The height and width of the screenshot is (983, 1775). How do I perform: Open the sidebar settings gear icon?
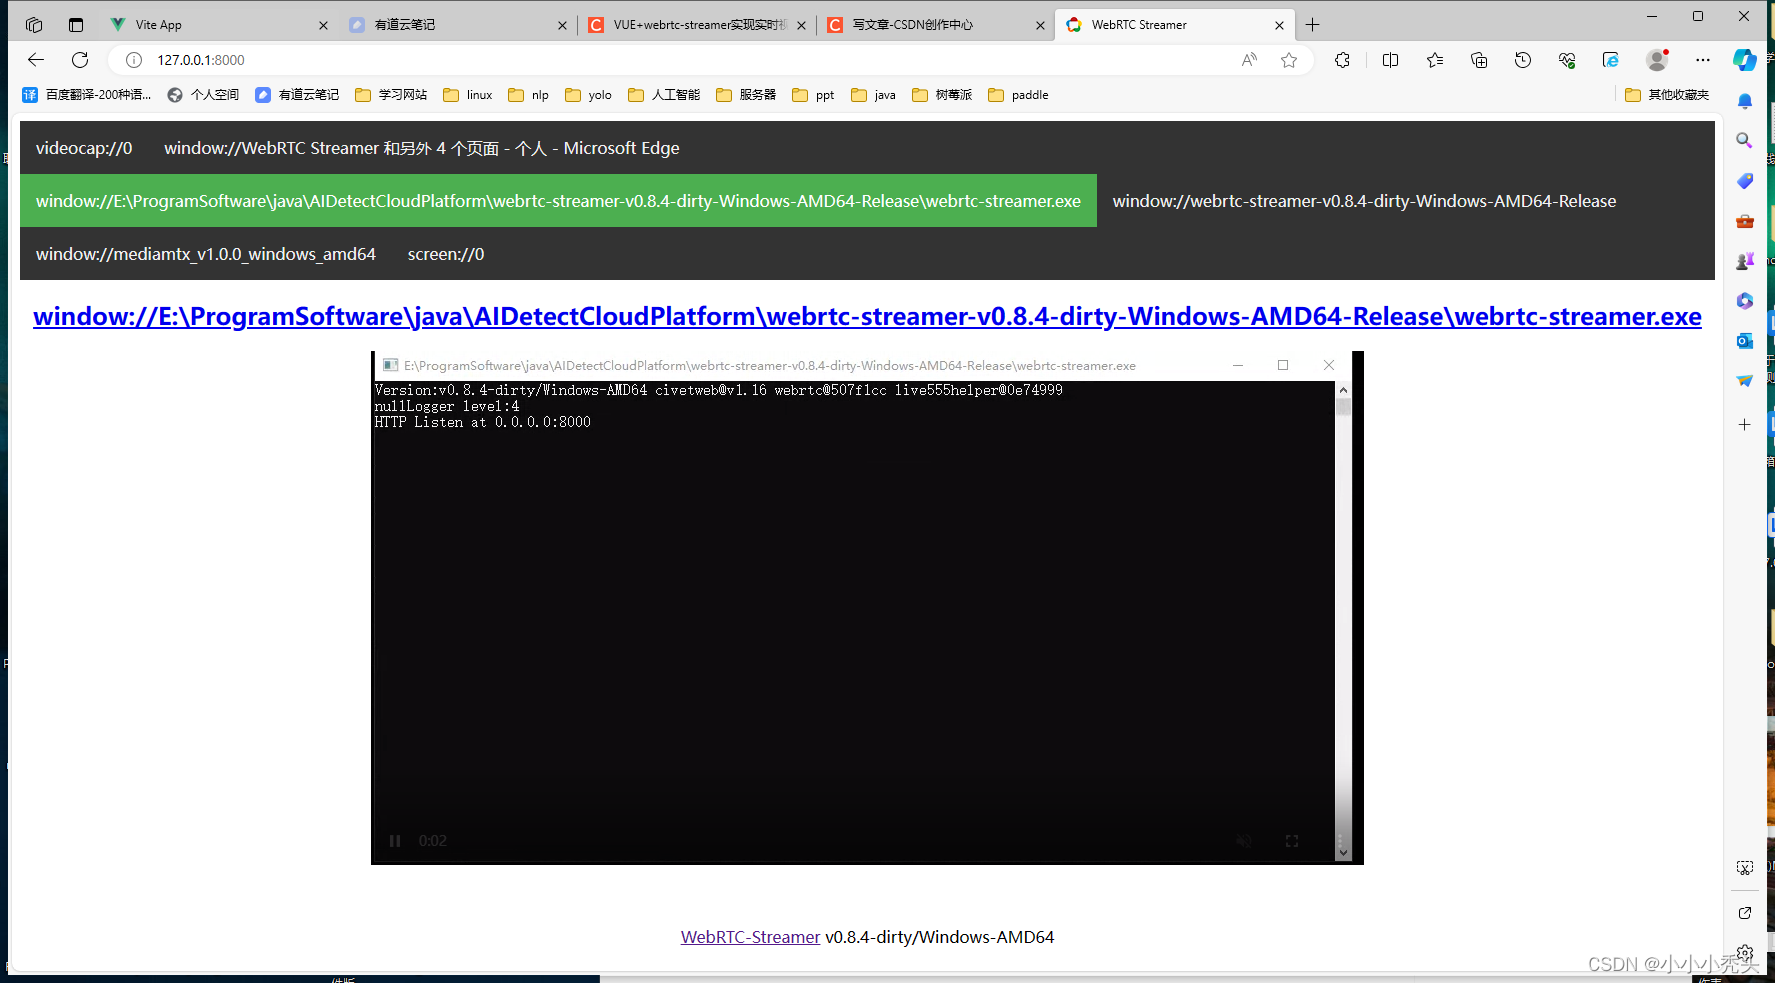click(x=1745, y=953)
